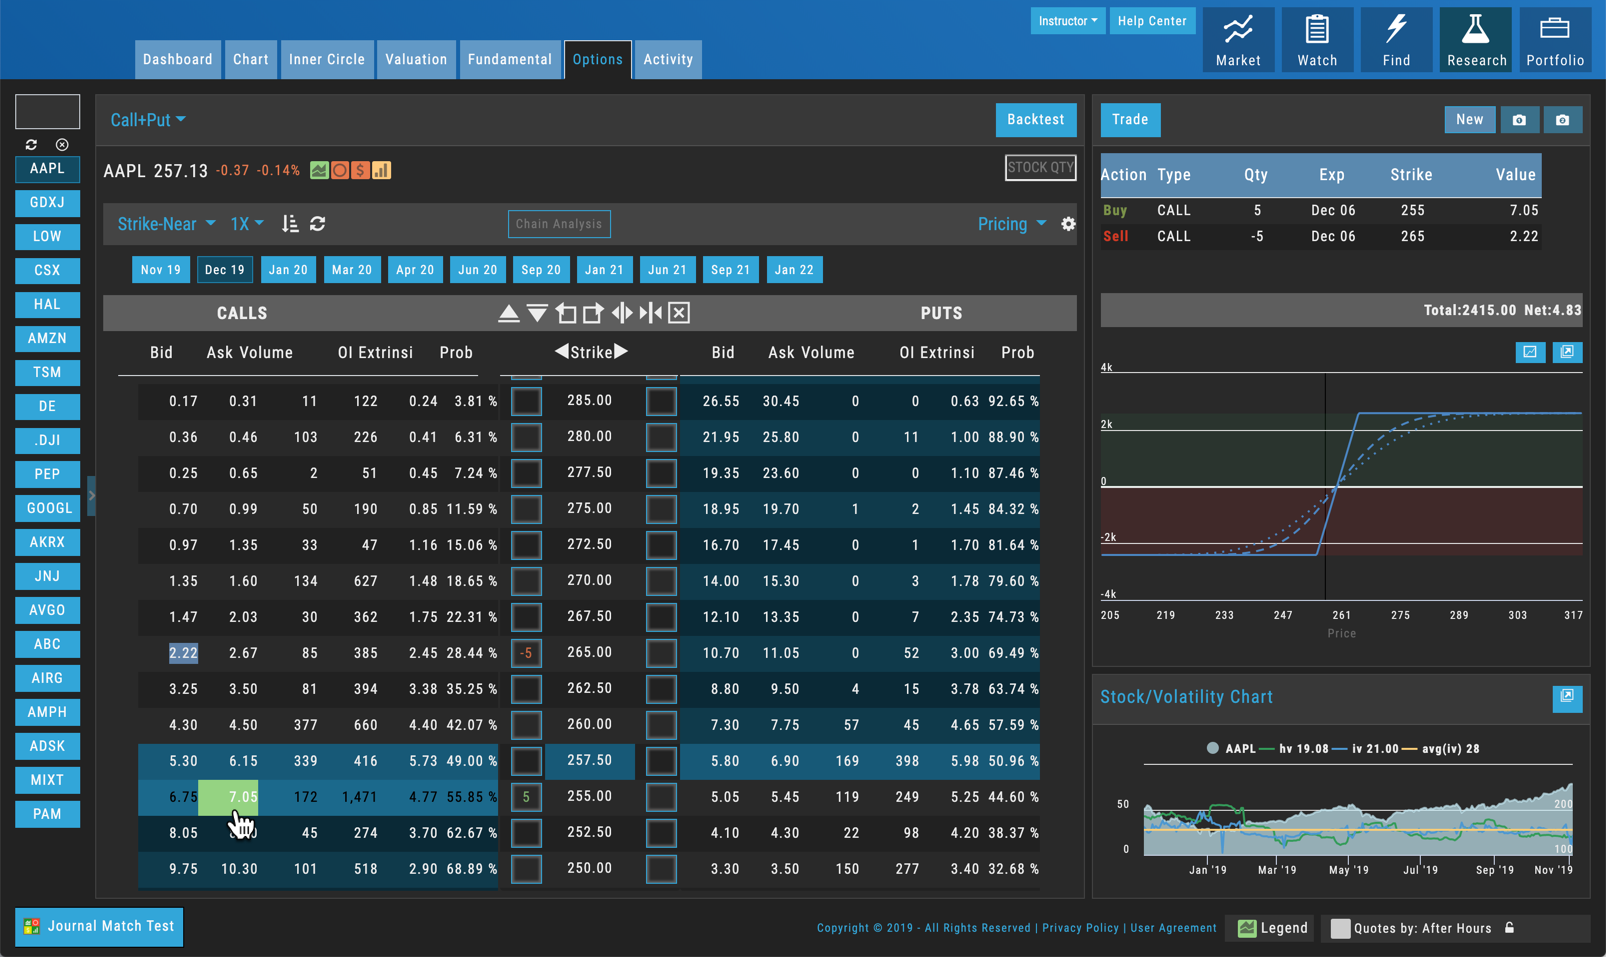Check the put box for 280.00 strike
Viewport: 1606px width, 957px height.
tap(661, 437)
